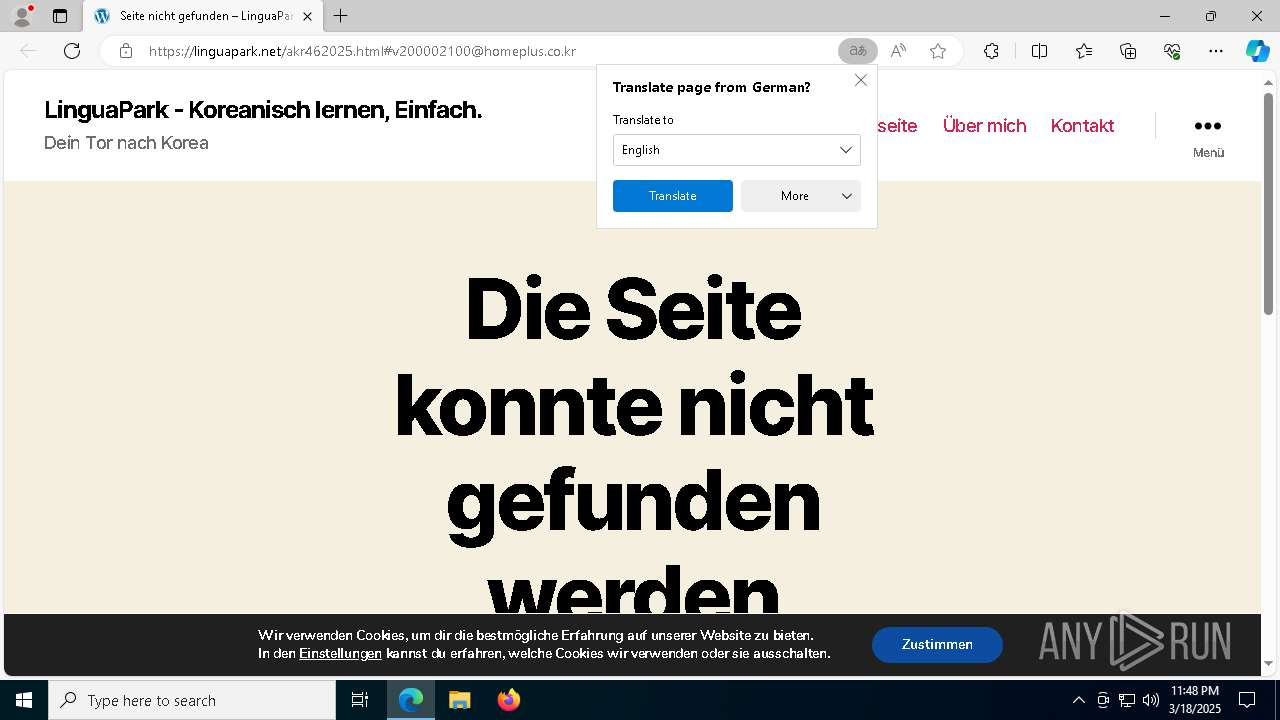
Task: Expand the More options dropdown
Action: [801, 196]
